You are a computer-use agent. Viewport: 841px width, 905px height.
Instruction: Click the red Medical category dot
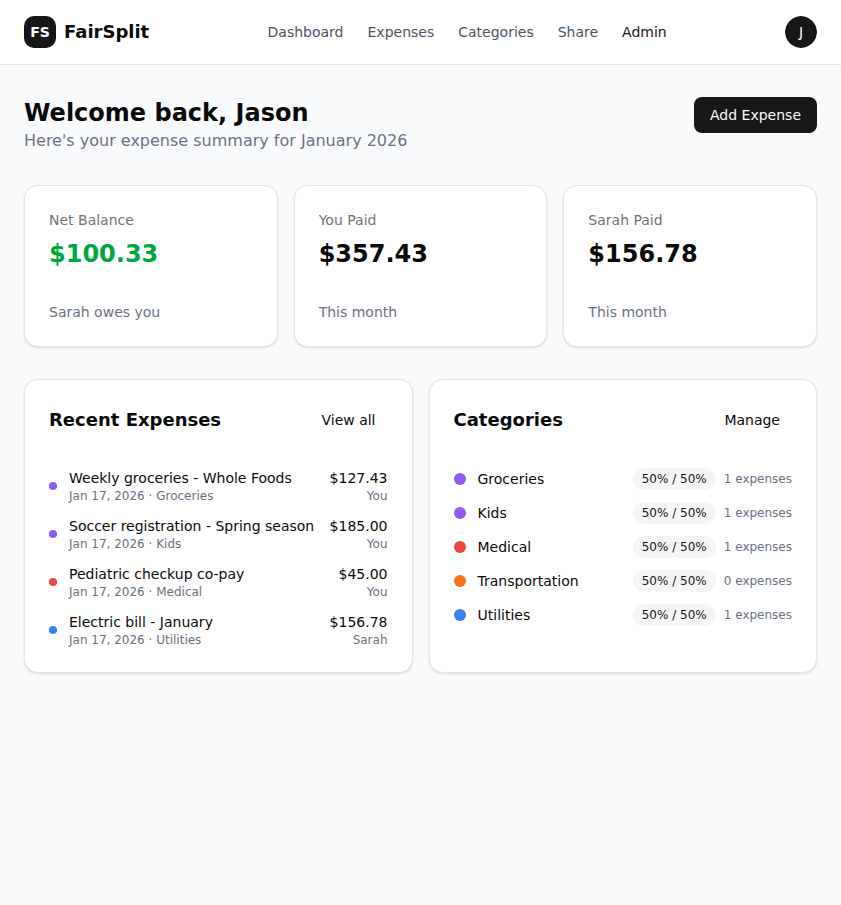(x=462, y=547)
